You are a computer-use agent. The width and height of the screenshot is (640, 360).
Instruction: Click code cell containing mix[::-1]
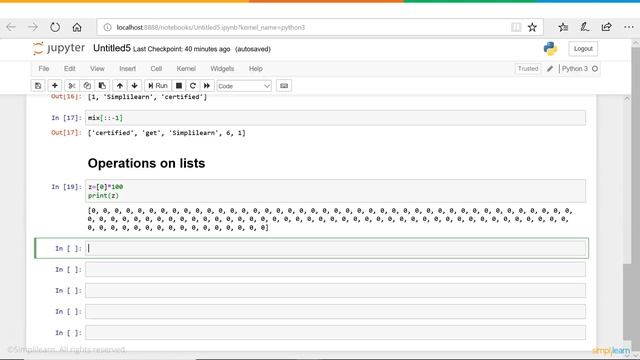[x=336, y=118]
